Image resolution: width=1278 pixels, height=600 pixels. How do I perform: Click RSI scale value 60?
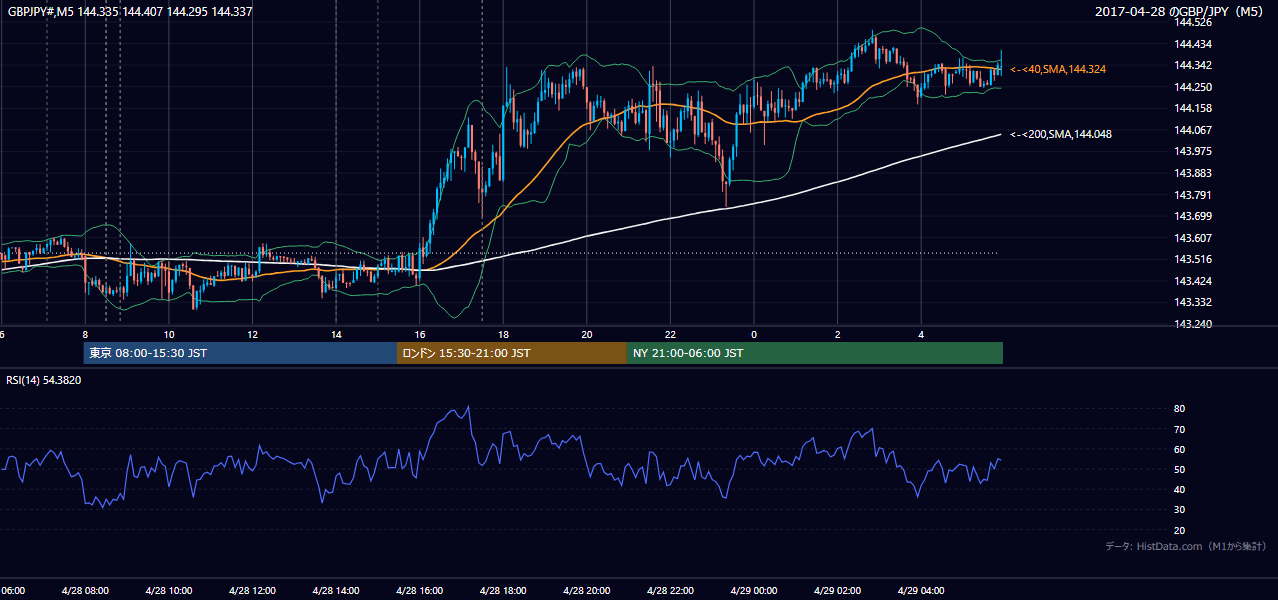tap(1180, 449)
